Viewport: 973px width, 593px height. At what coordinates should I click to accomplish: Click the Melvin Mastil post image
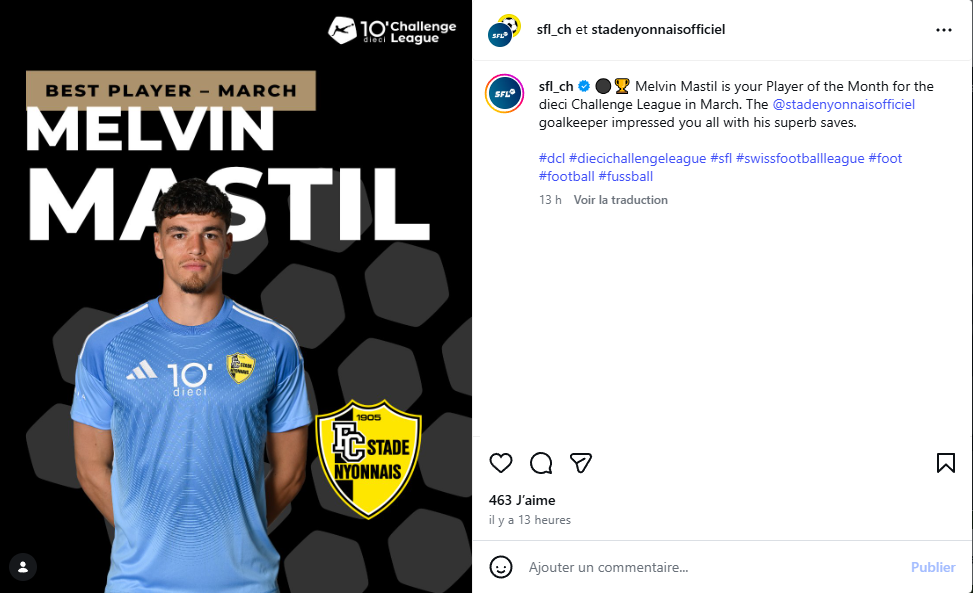(x=236, y=296)
